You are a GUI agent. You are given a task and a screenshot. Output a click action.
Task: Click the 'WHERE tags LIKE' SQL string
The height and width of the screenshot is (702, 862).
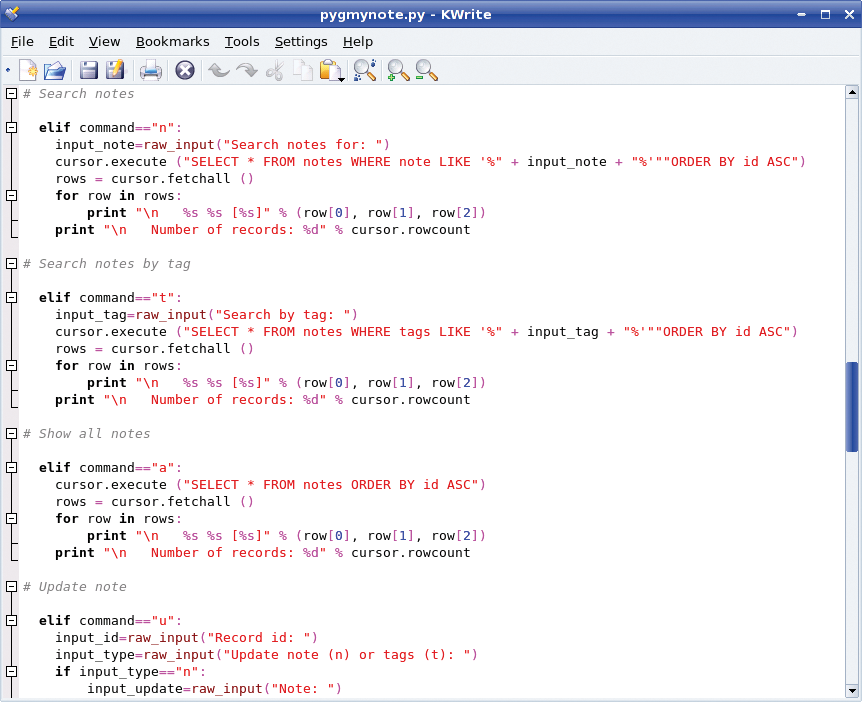coord(342,331)
